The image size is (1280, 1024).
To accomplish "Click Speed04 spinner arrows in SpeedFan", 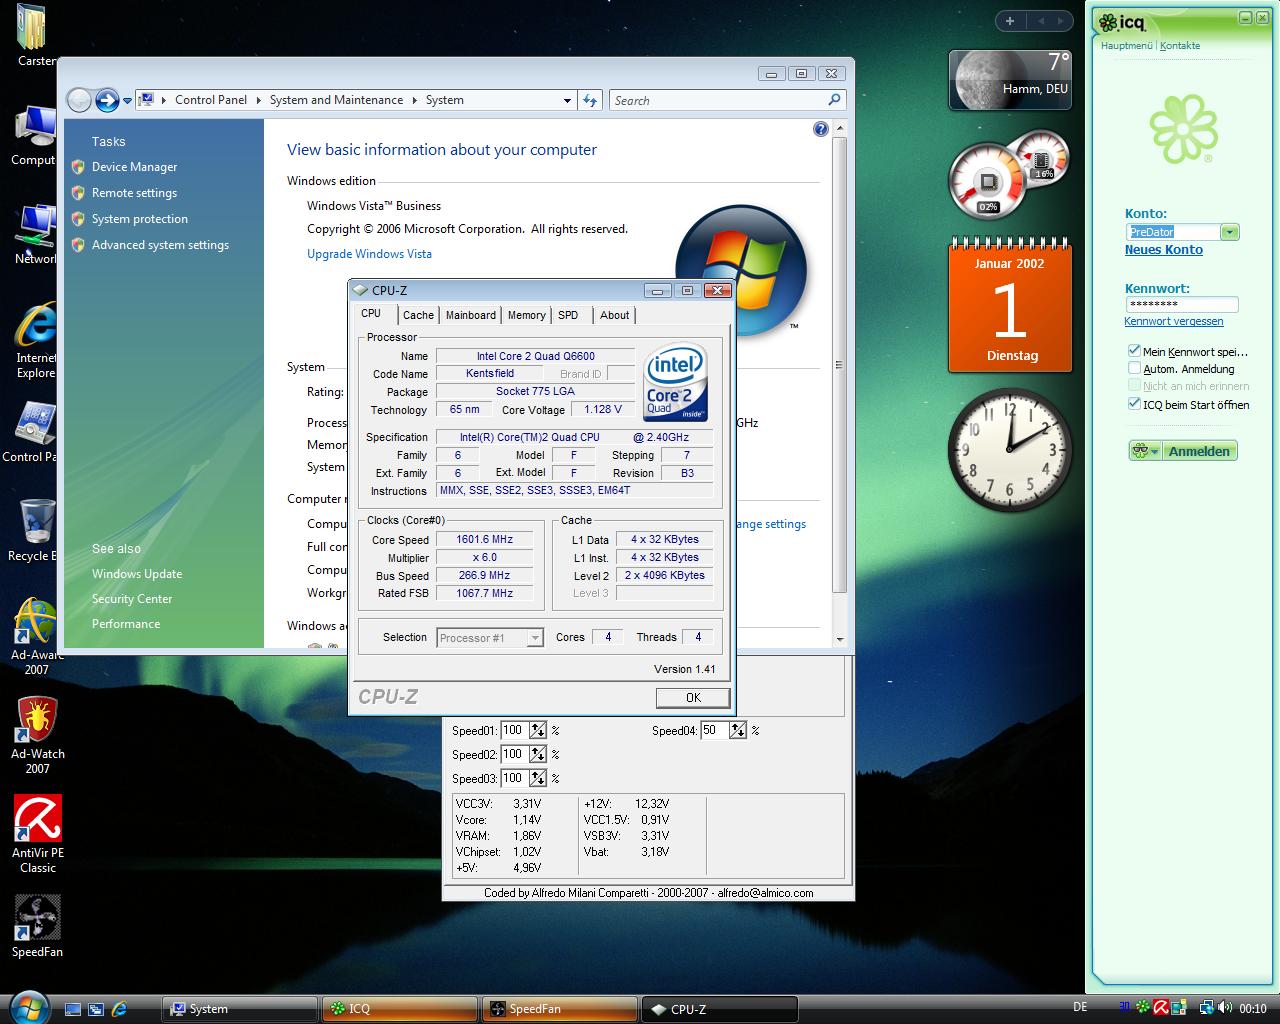I will [x=738, y=730].
